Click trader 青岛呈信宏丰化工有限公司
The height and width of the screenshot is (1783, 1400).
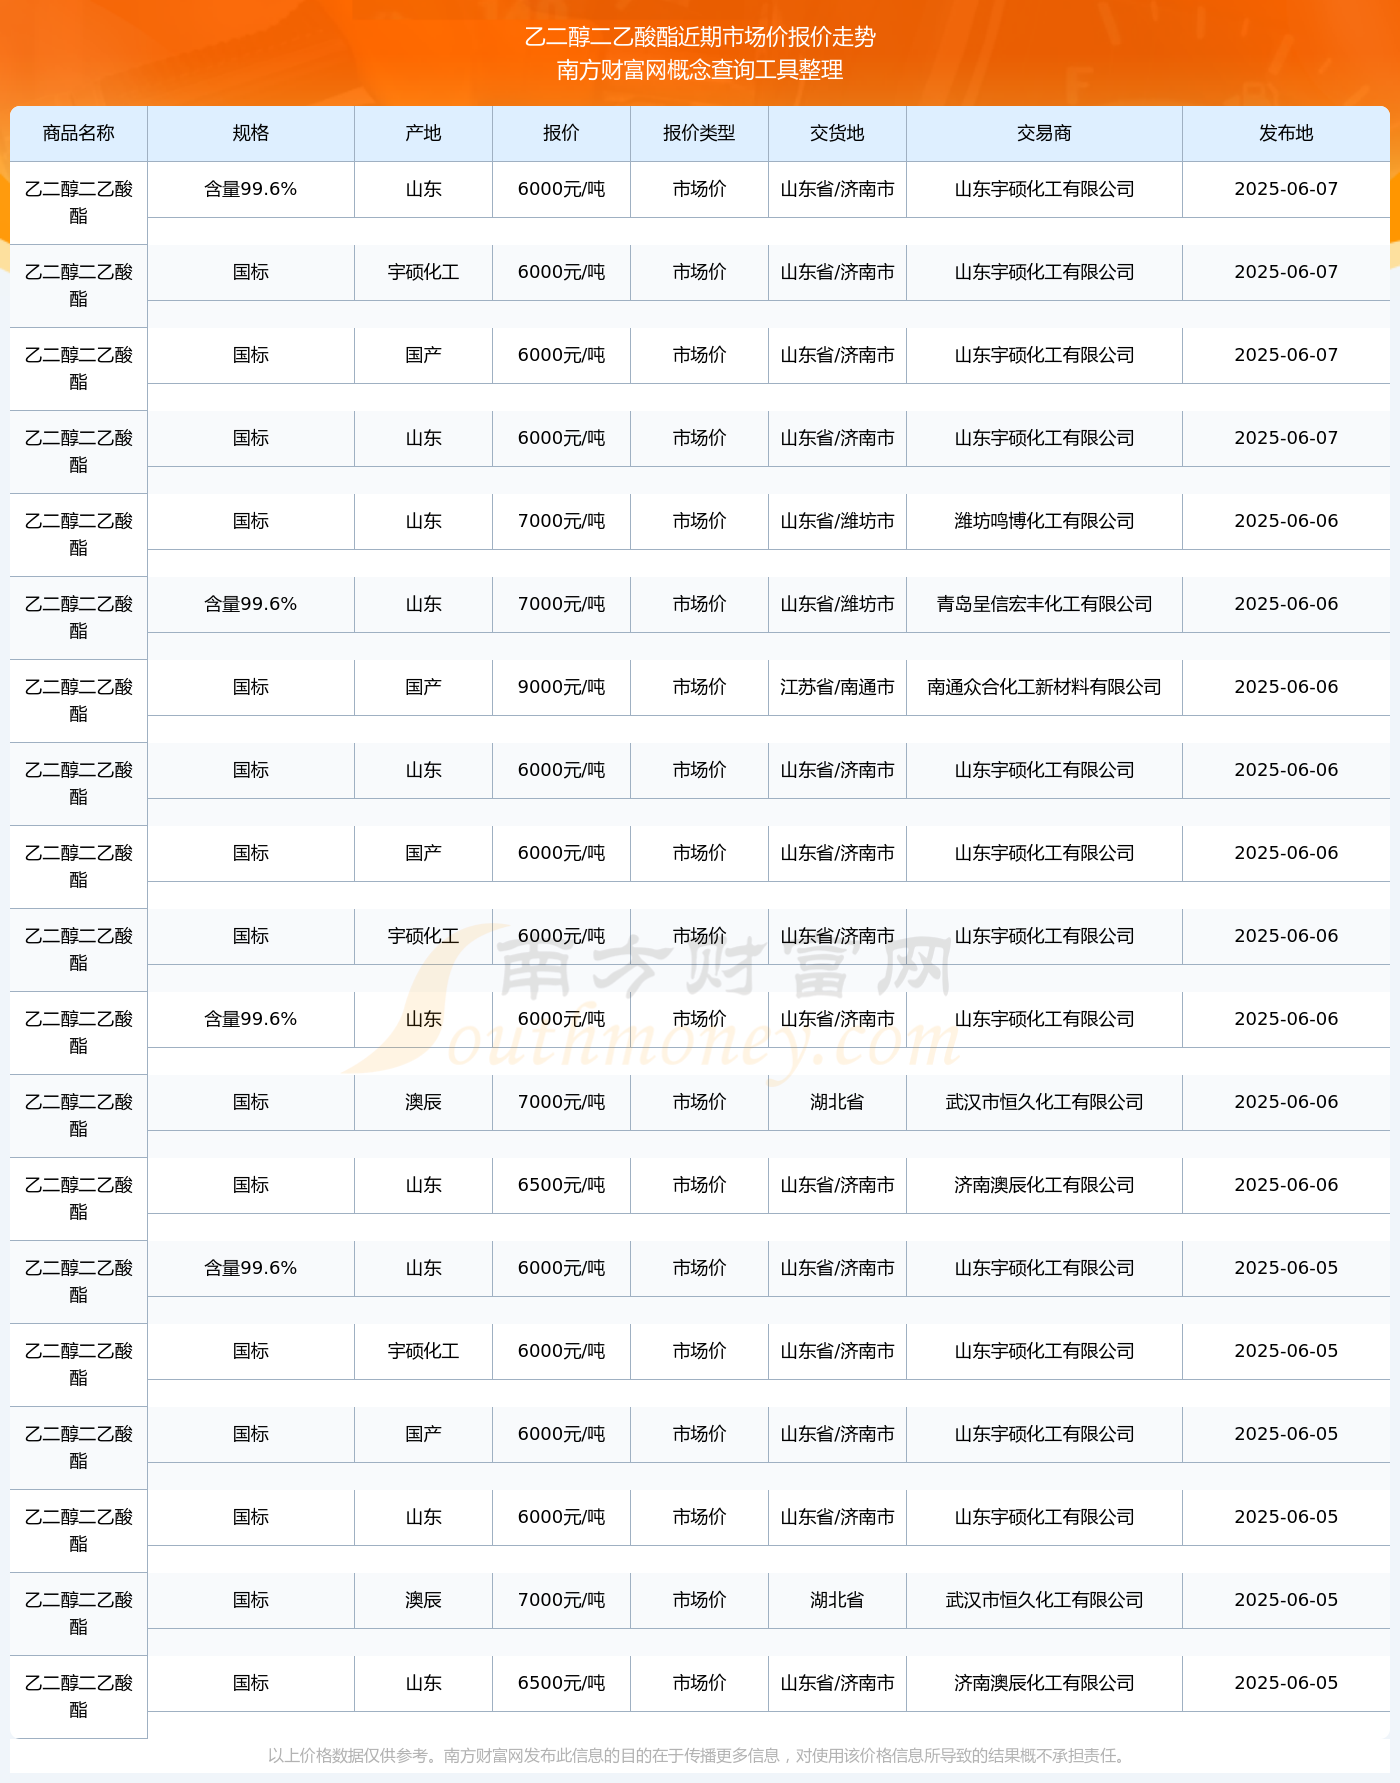click(x=1044, y=604)
